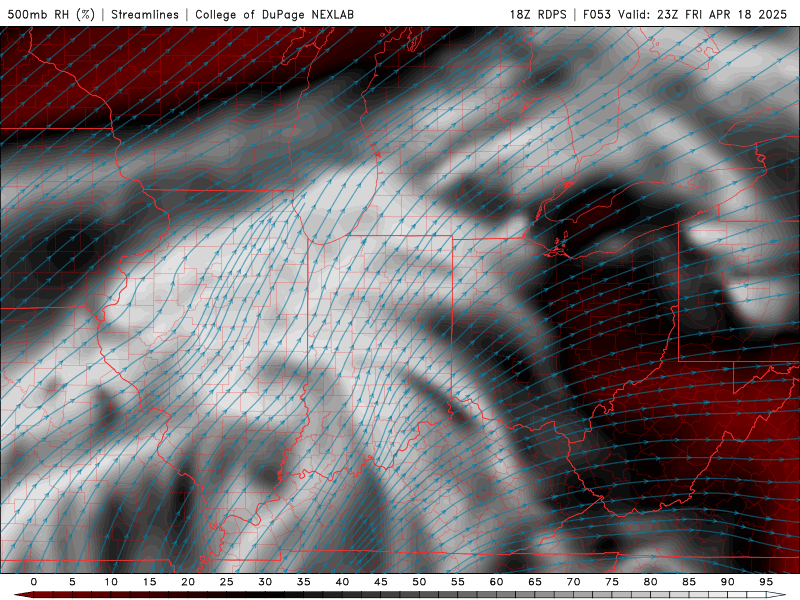This screenshot has height=600, width=800.
Task: Select the "10" value on the scale
Action: (111, 582)
